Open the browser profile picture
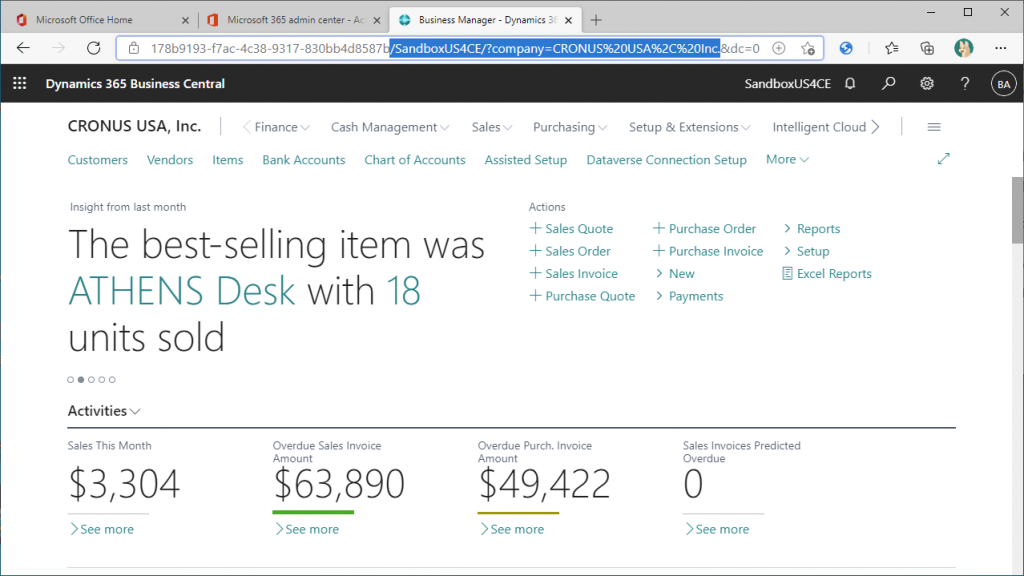This screenshot has width=1024, height=576. point(963,48)
